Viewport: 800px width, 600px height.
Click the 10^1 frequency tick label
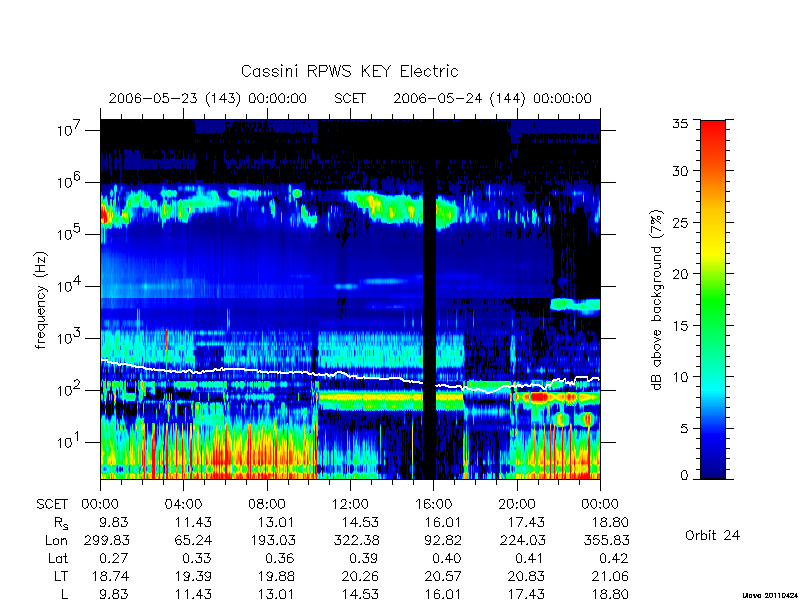pos(70,441)
